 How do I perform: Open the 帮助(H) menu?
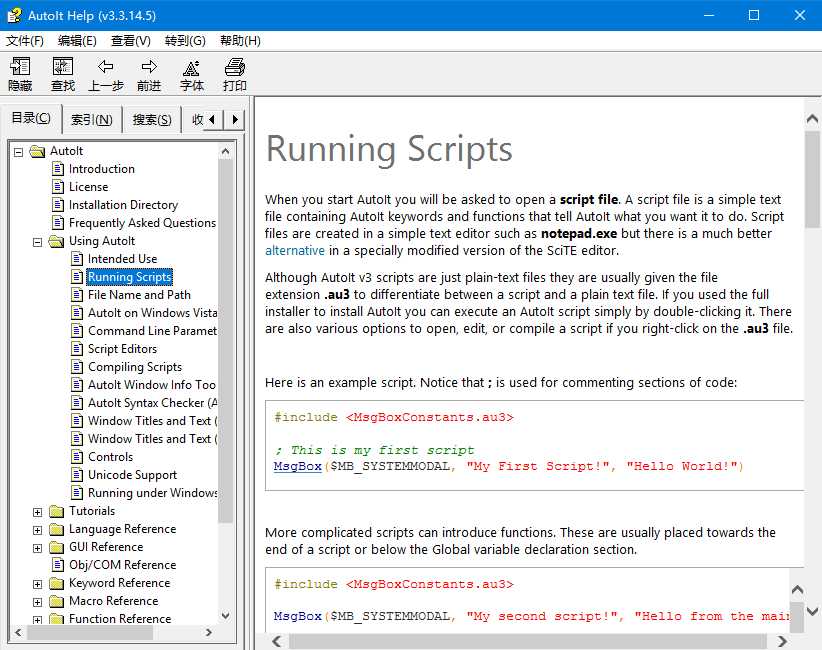click(240, 41)
